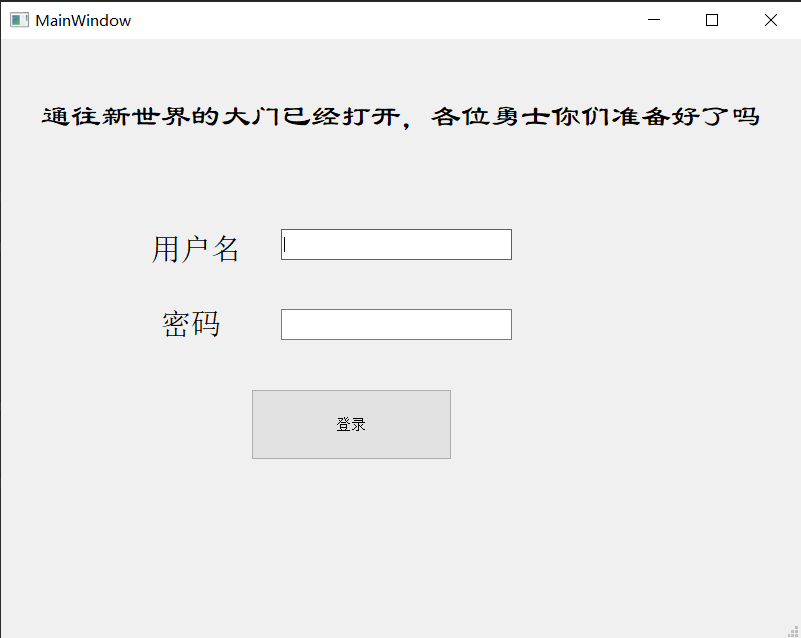
Task: Click the welcome banner text about 新世界
Action: (400, 115)
